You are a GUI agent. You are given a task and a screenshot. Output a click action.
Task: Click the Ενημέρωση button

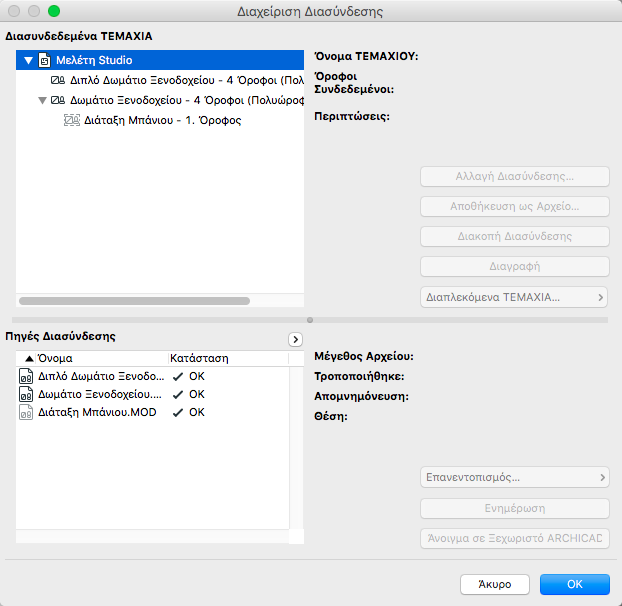[x=514, y=508]
